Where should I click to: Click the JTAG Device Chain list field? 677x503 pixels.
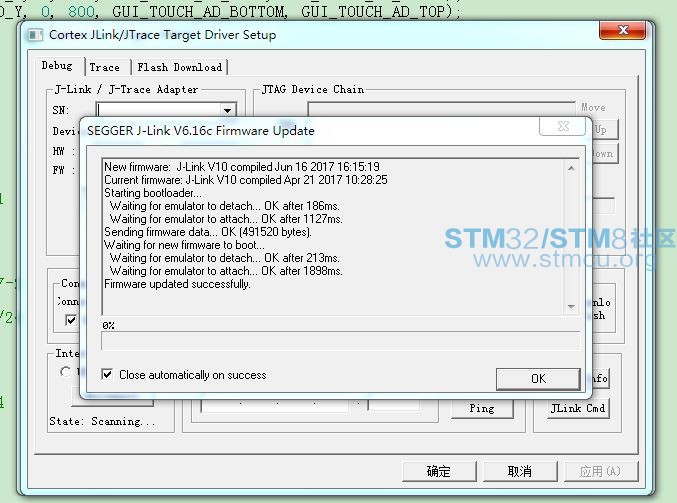[x=441, y=109]
